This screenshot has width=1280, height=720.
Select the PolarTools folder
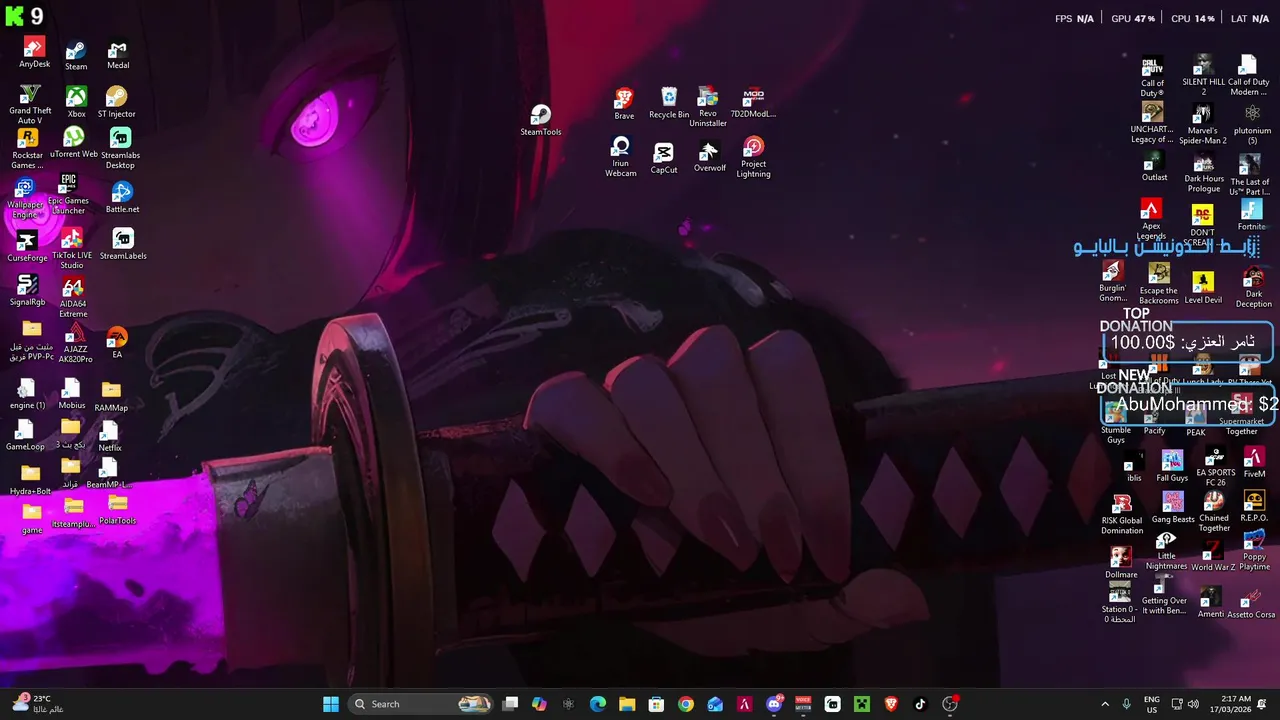(117, 509)
